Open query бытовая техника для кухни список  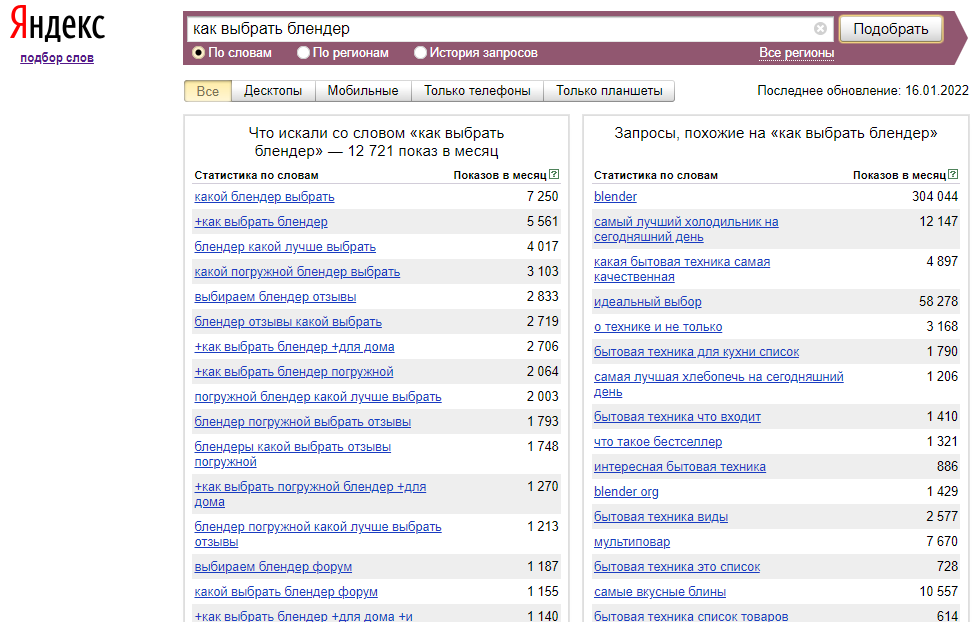point(696,352)
